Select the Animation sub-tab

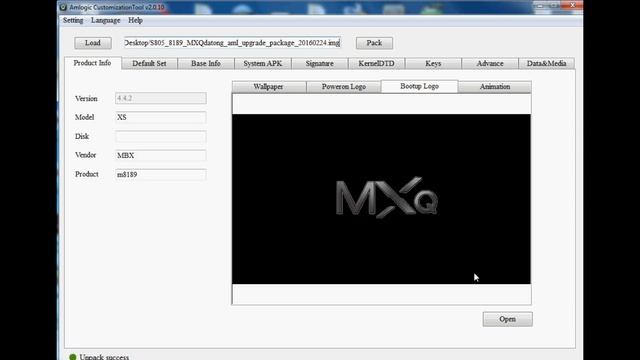(x=495, y=87)
